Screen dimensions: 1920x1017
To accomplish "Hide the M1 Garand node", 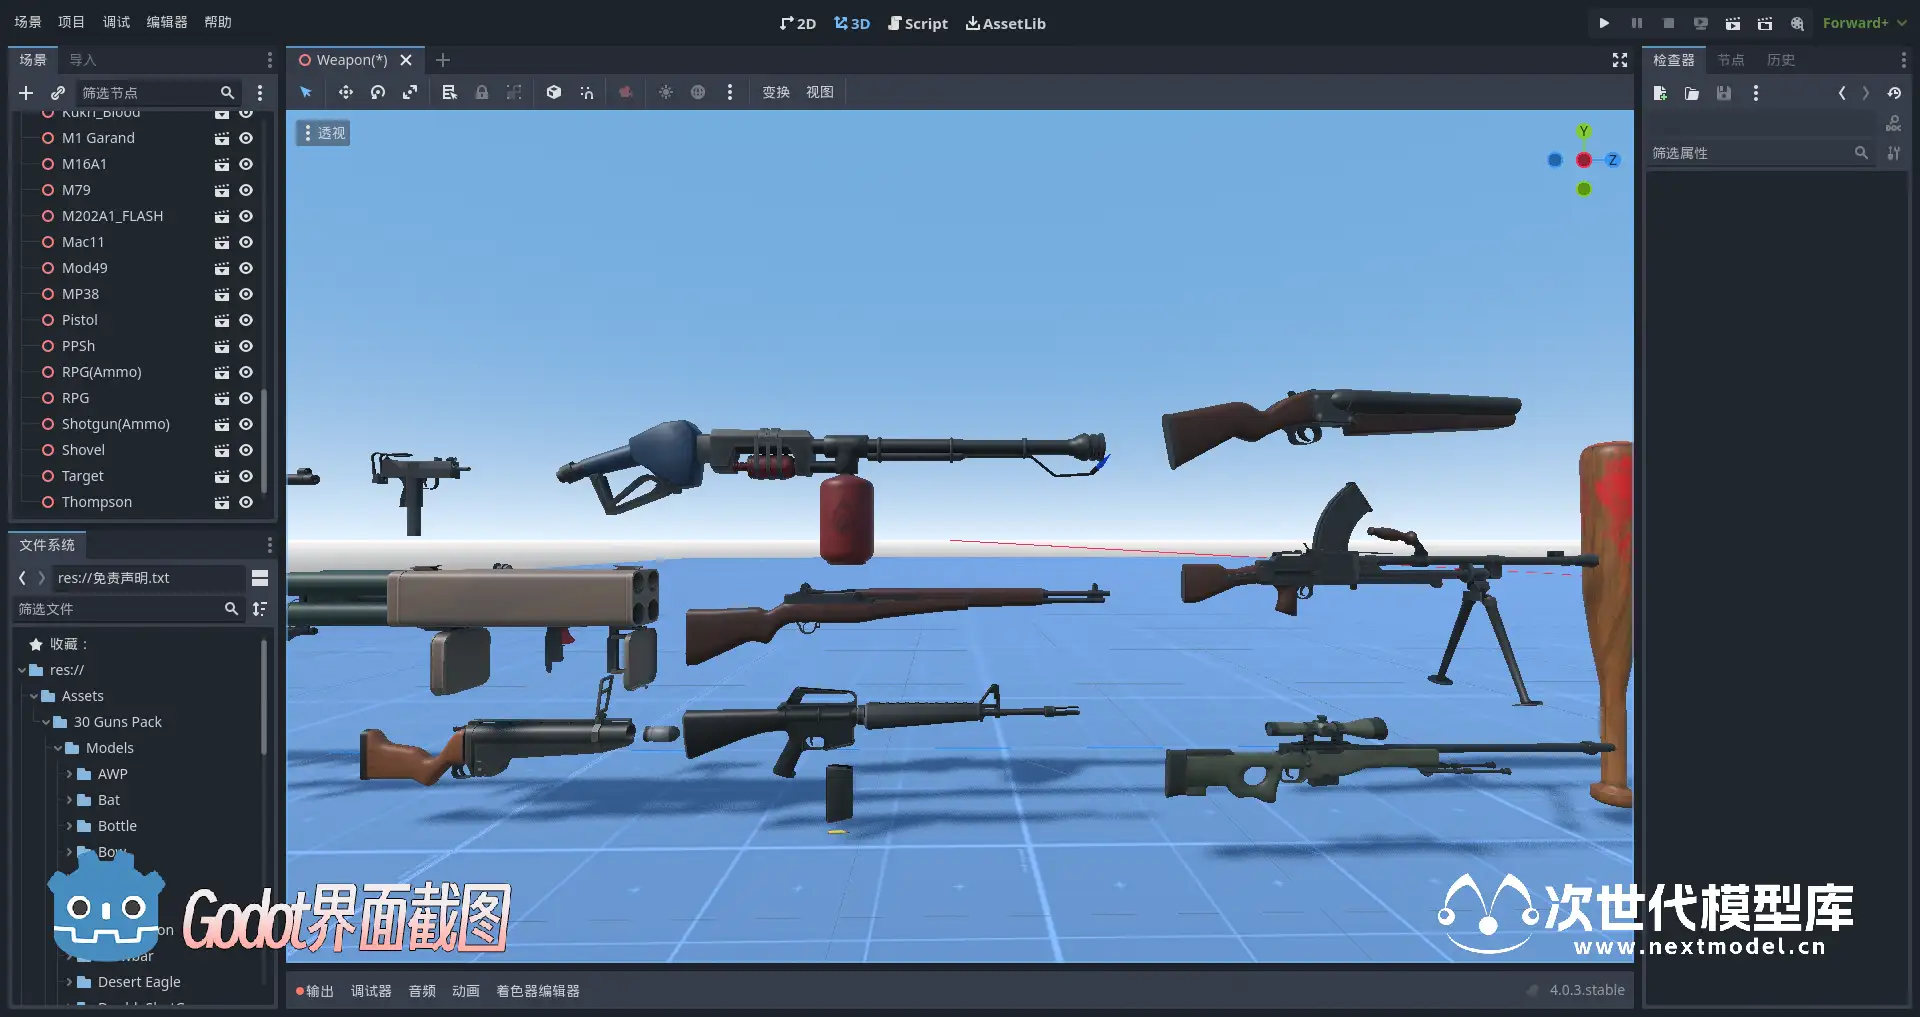I will coord(246,138).
